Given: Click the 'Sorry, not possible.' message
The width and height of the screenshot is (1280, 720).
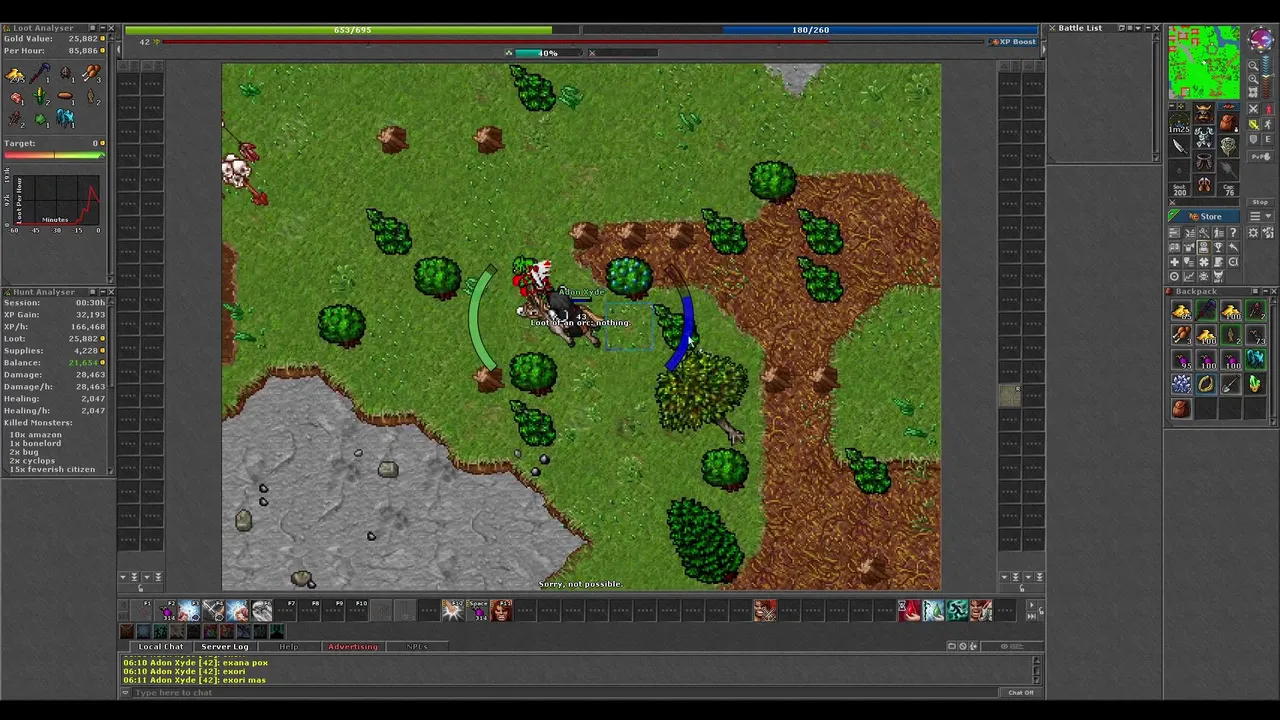Looking at the screenshot, I should pos(580,584).
